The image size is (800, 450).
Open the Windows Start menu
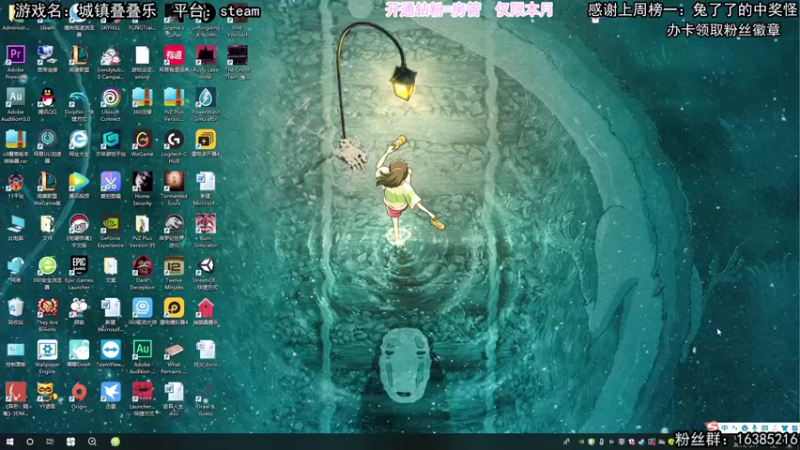10,441
